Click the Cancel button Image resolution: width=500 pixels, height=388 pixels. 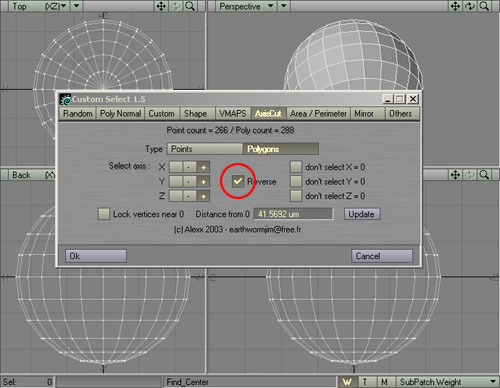(382, 256)
